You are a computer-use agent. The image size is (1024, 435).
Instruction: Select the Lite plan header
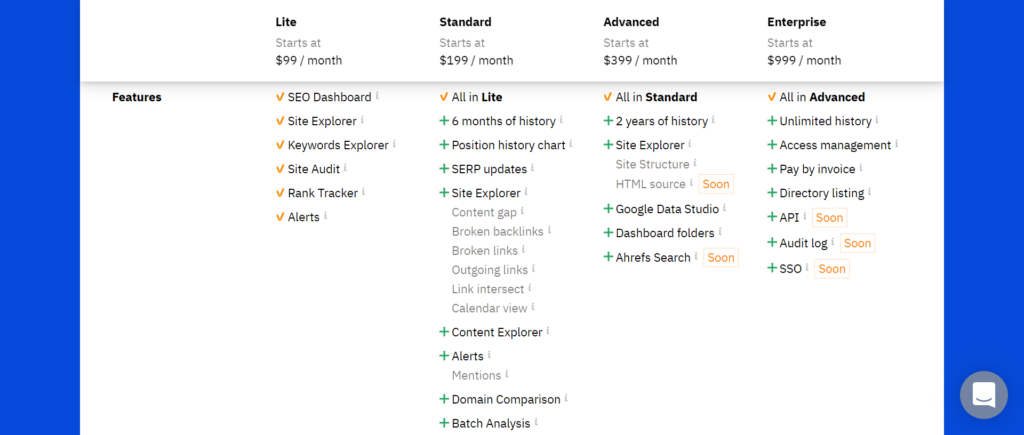click(286, 22)
